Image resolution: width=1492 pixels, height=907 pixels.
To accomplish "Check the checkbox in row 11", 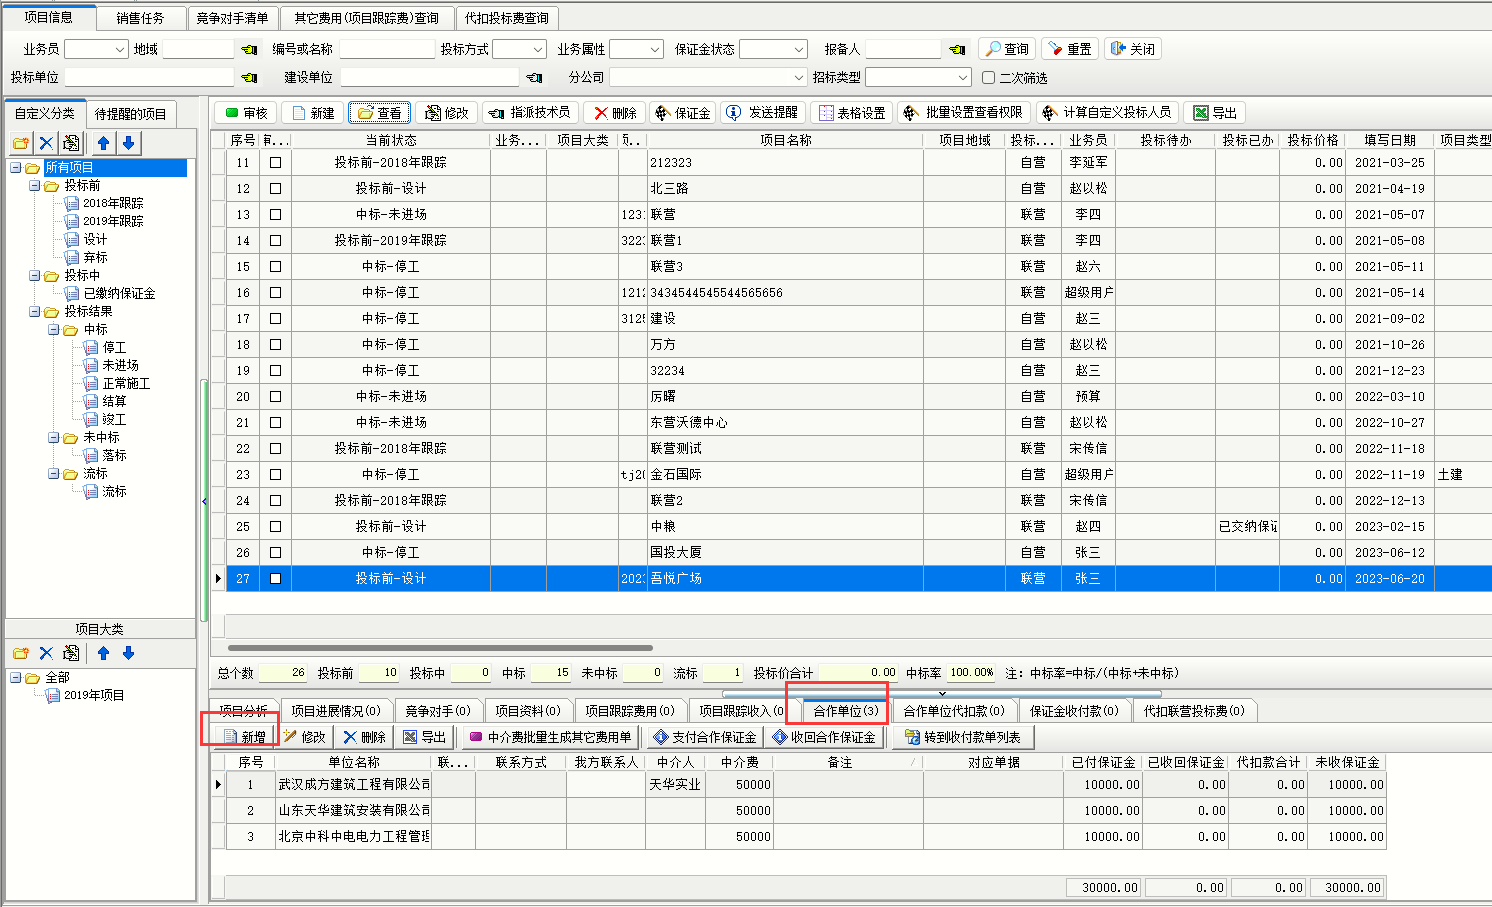I will (x=275, y=162).
